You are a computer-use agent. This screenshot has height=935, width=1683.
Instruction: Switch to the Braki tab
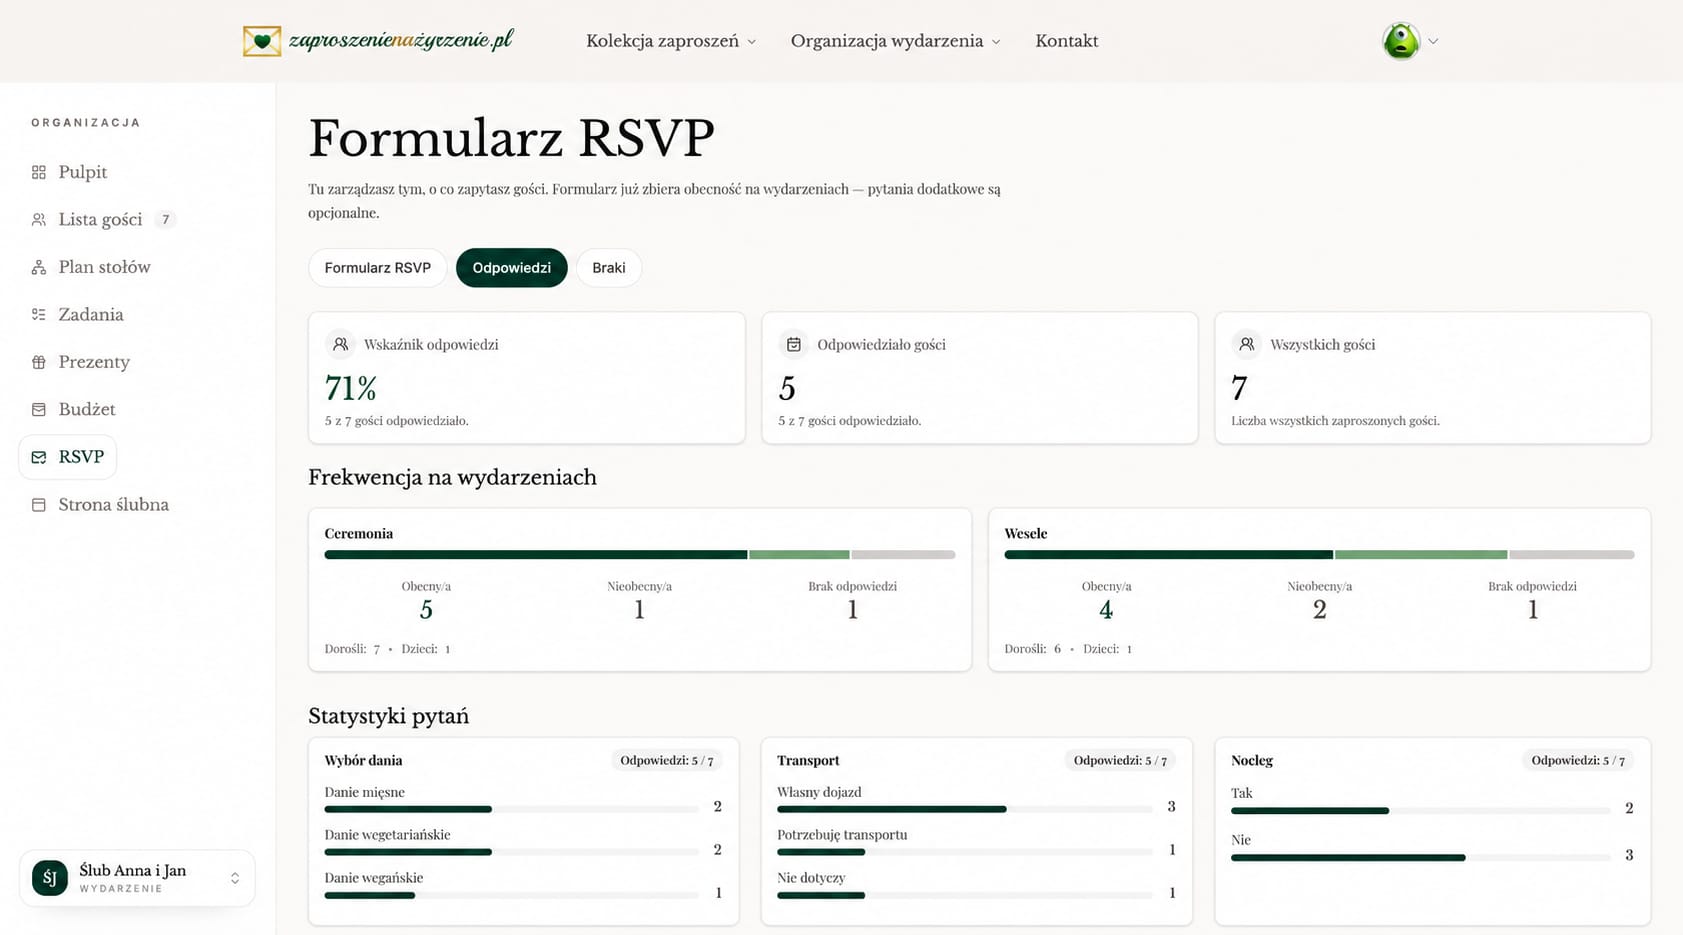(x=609, y=268)
